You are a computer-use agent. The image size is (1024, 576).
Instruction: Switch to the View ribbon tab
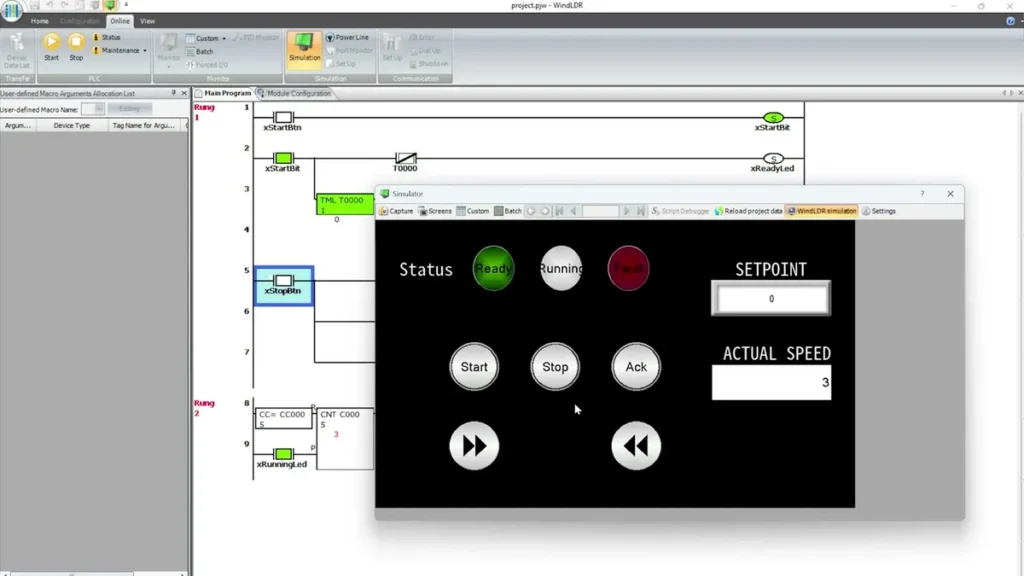coord(148,21)
